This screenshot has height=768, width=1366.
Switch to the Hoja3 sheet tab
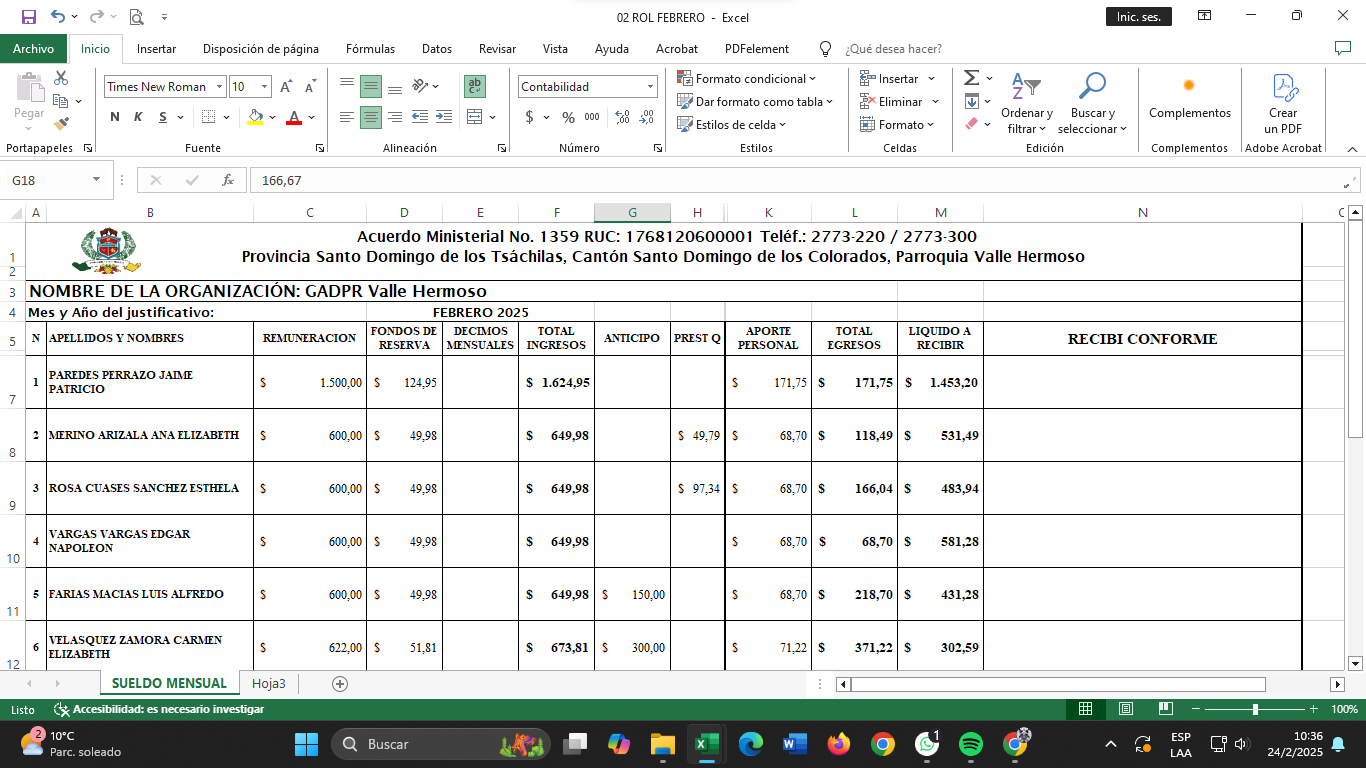pyautogui.click(x=268, y=684)
